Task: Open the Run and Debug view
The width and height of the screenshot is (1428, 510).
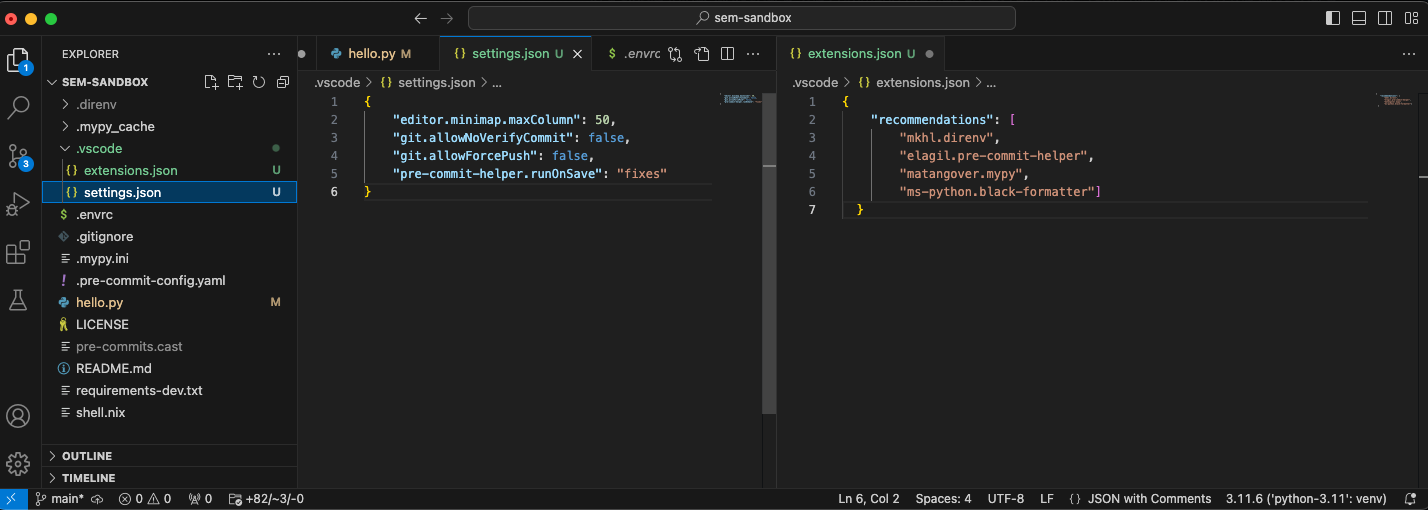Action: pyautogui.click(x=18, y=204)
